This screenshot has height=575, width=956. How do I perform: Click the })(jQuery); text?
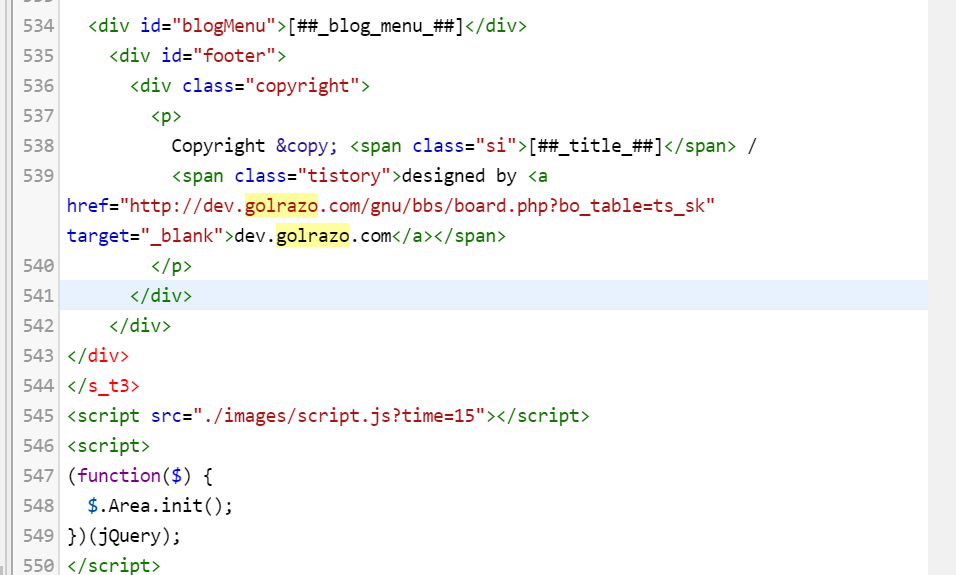124,536
